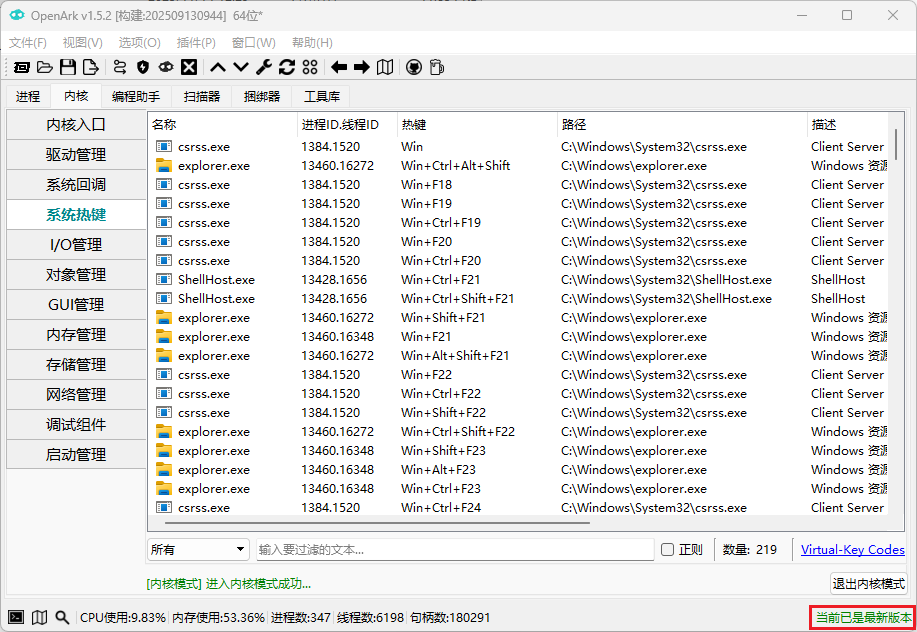
Task: Click the right arrow toolbar icon
Action: (x=362, y=67)
